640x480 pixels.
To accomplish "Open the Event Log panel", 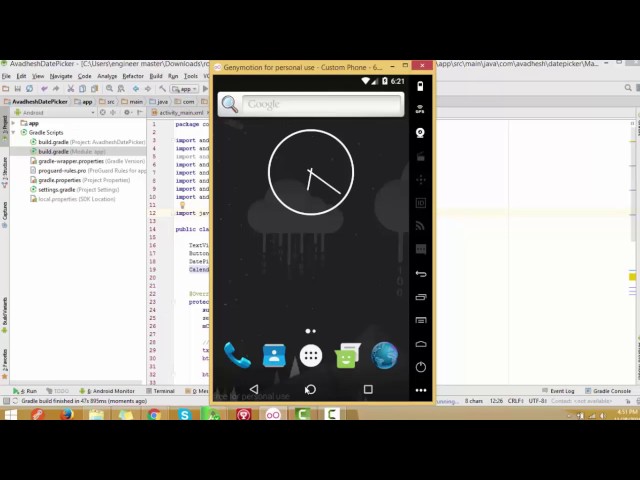I will (558, 391).
